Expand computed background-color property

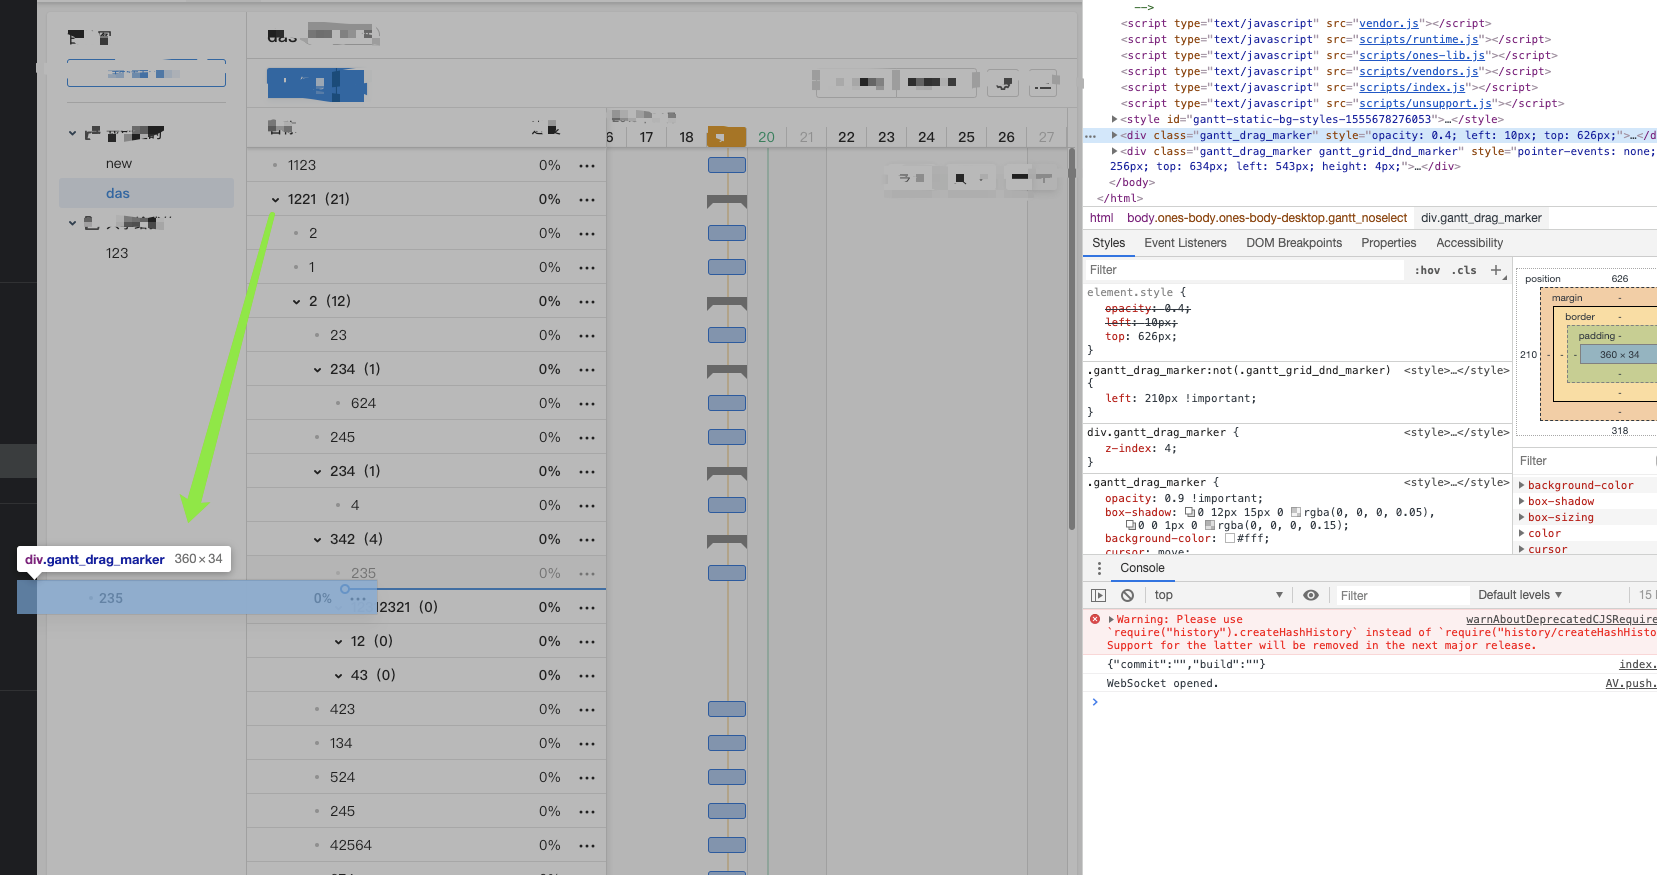1521,485
